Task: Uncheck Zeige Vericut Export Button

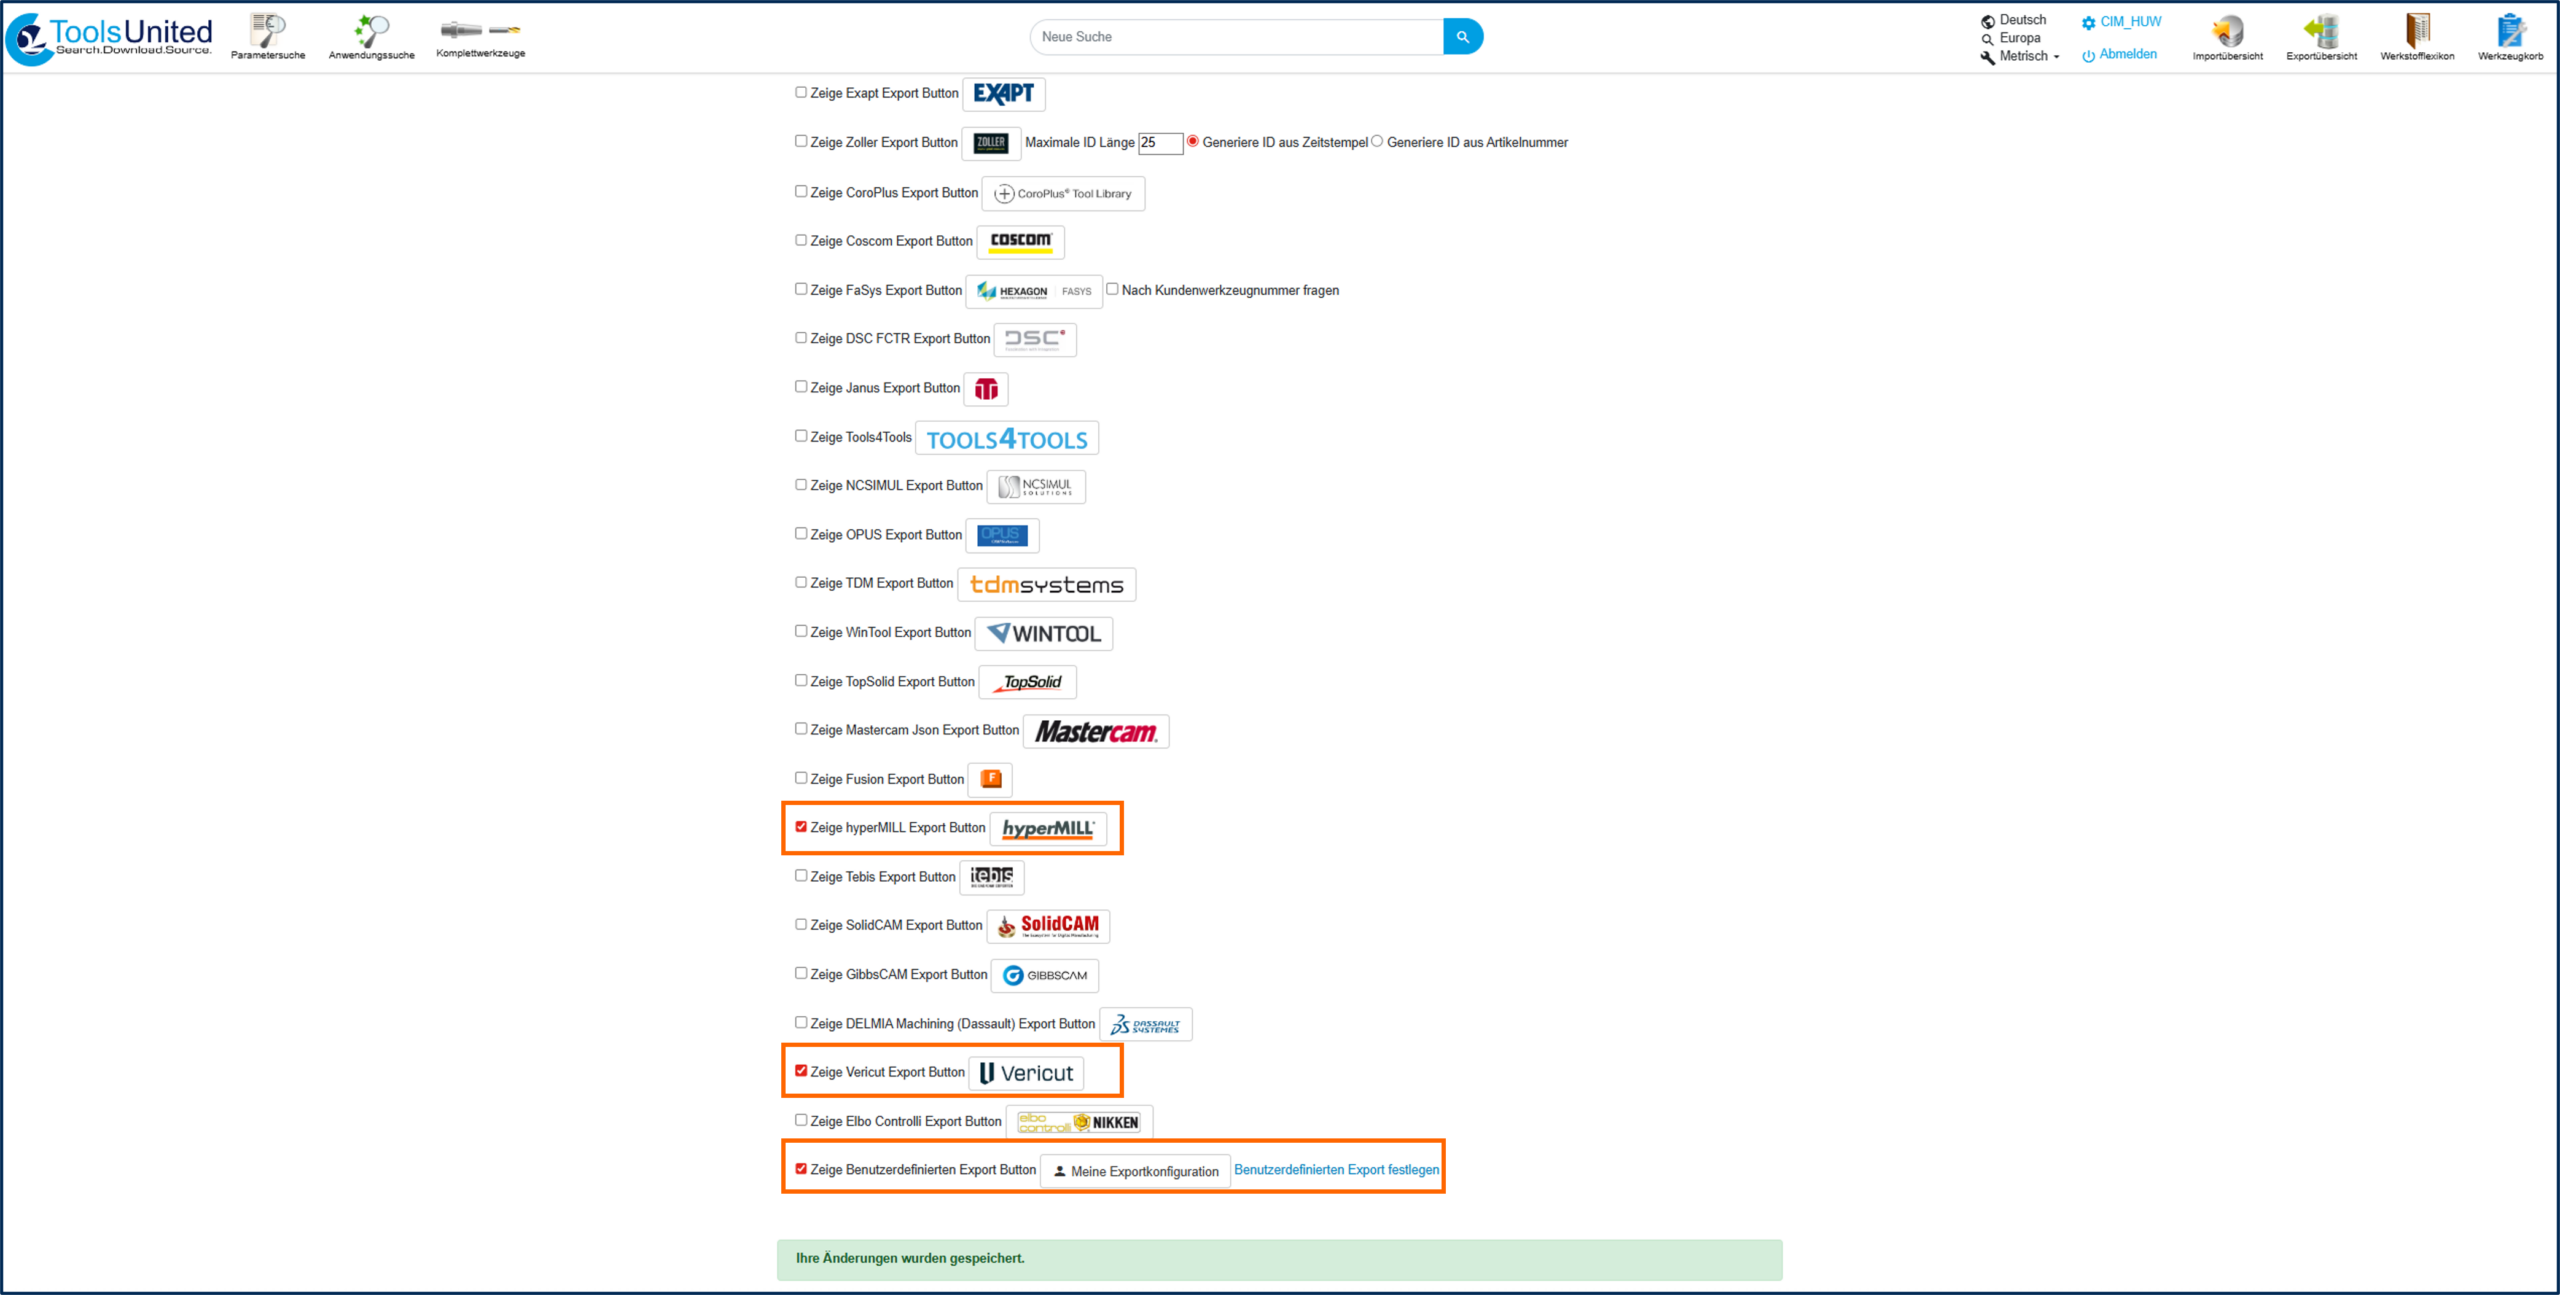Action: pos(801,1071)
